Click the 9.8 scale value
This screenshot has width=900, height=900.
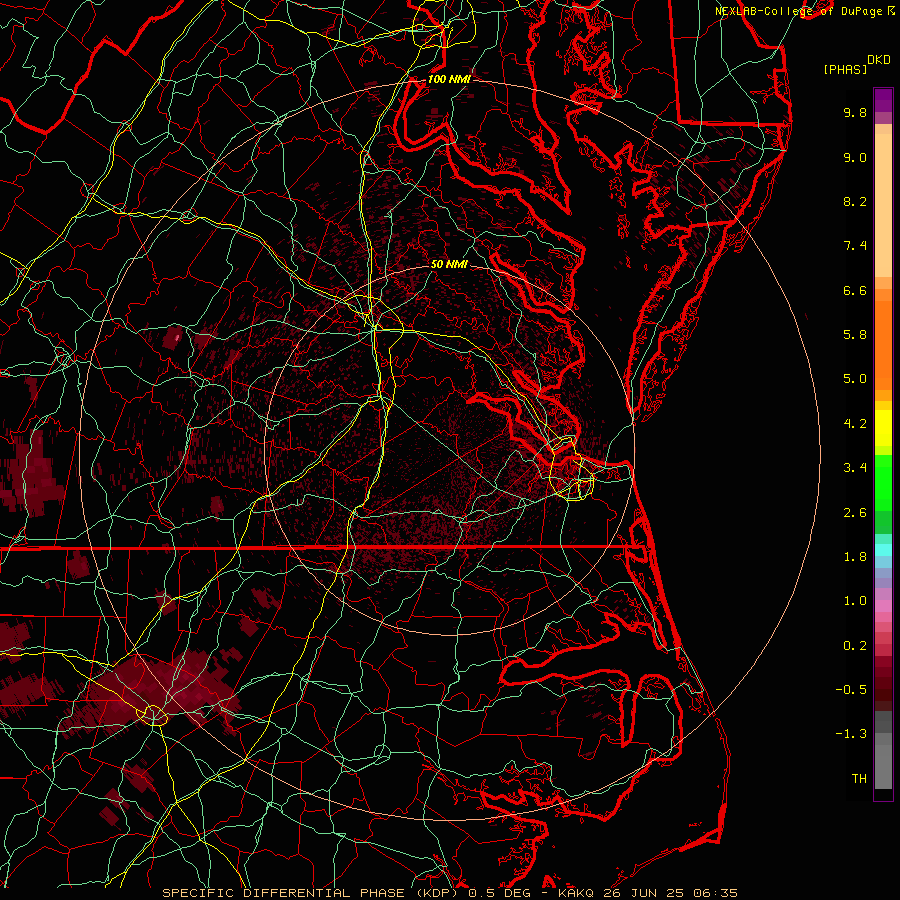click(x=855, y=112)
